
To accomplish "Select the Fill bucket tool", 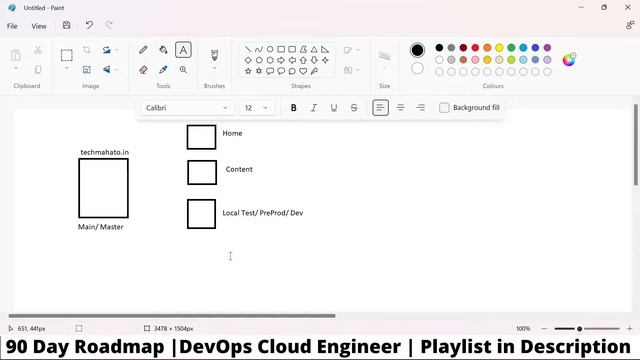I will 163,50.
